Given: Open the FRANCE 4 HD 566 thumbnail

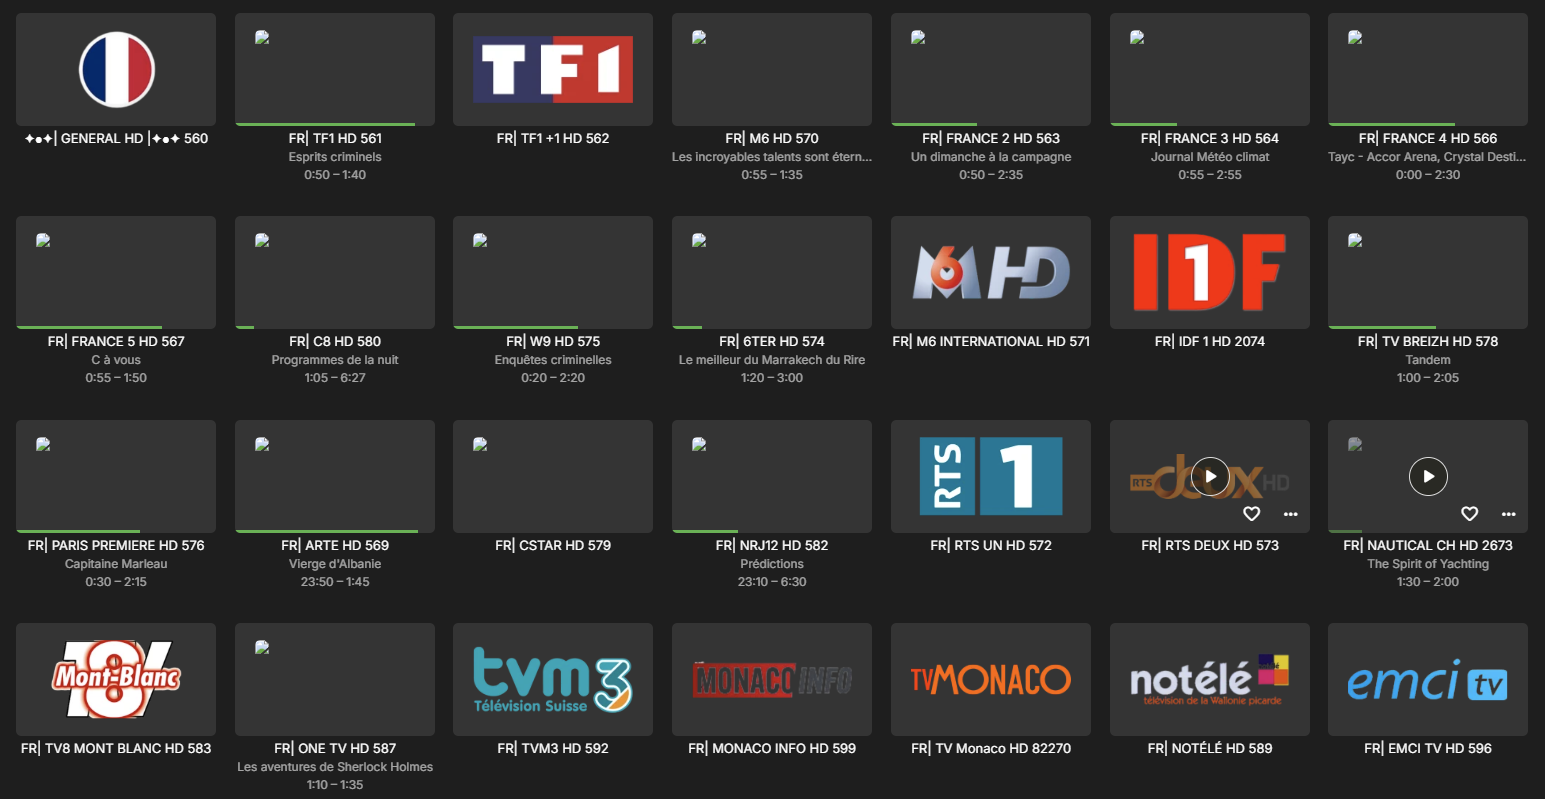Looking at the screenshot, I should (x=1428, y=69).
